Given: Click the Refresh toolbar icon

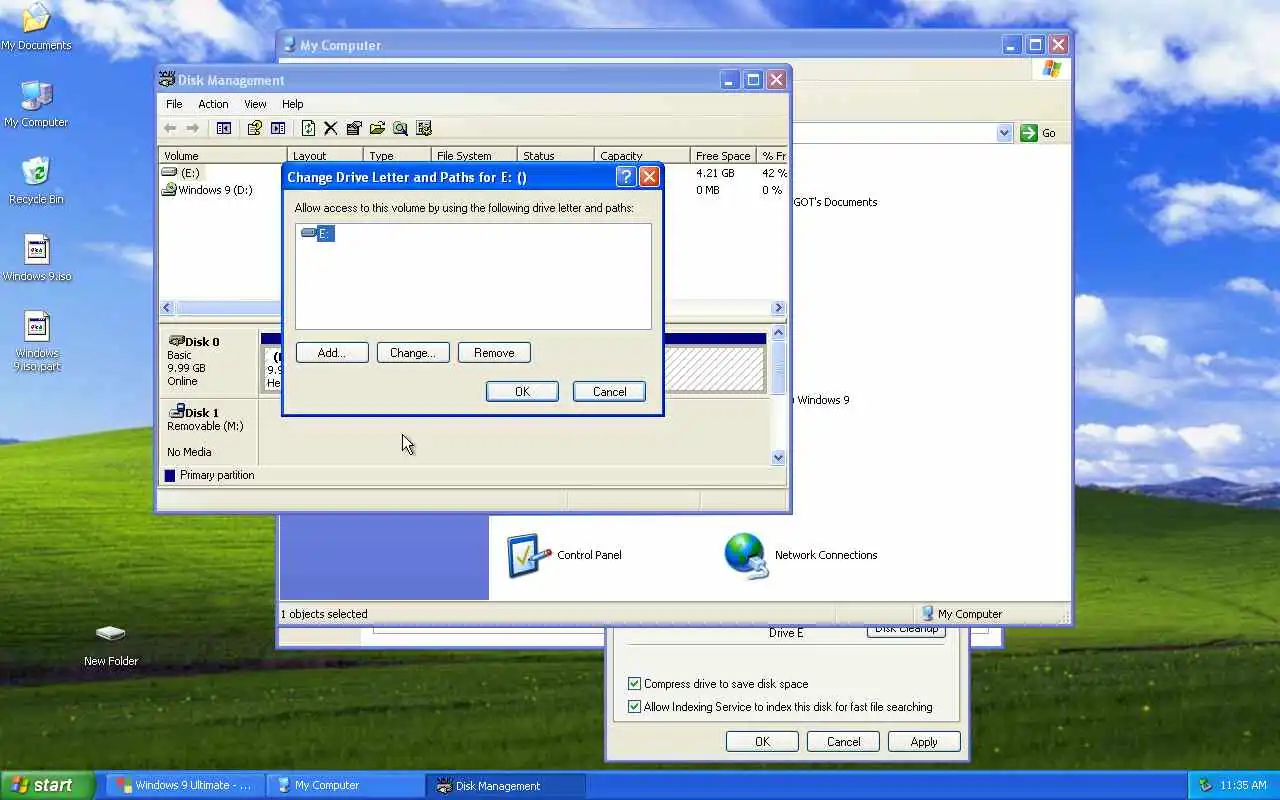Looking at the screenshot, I should pos(308,128).
